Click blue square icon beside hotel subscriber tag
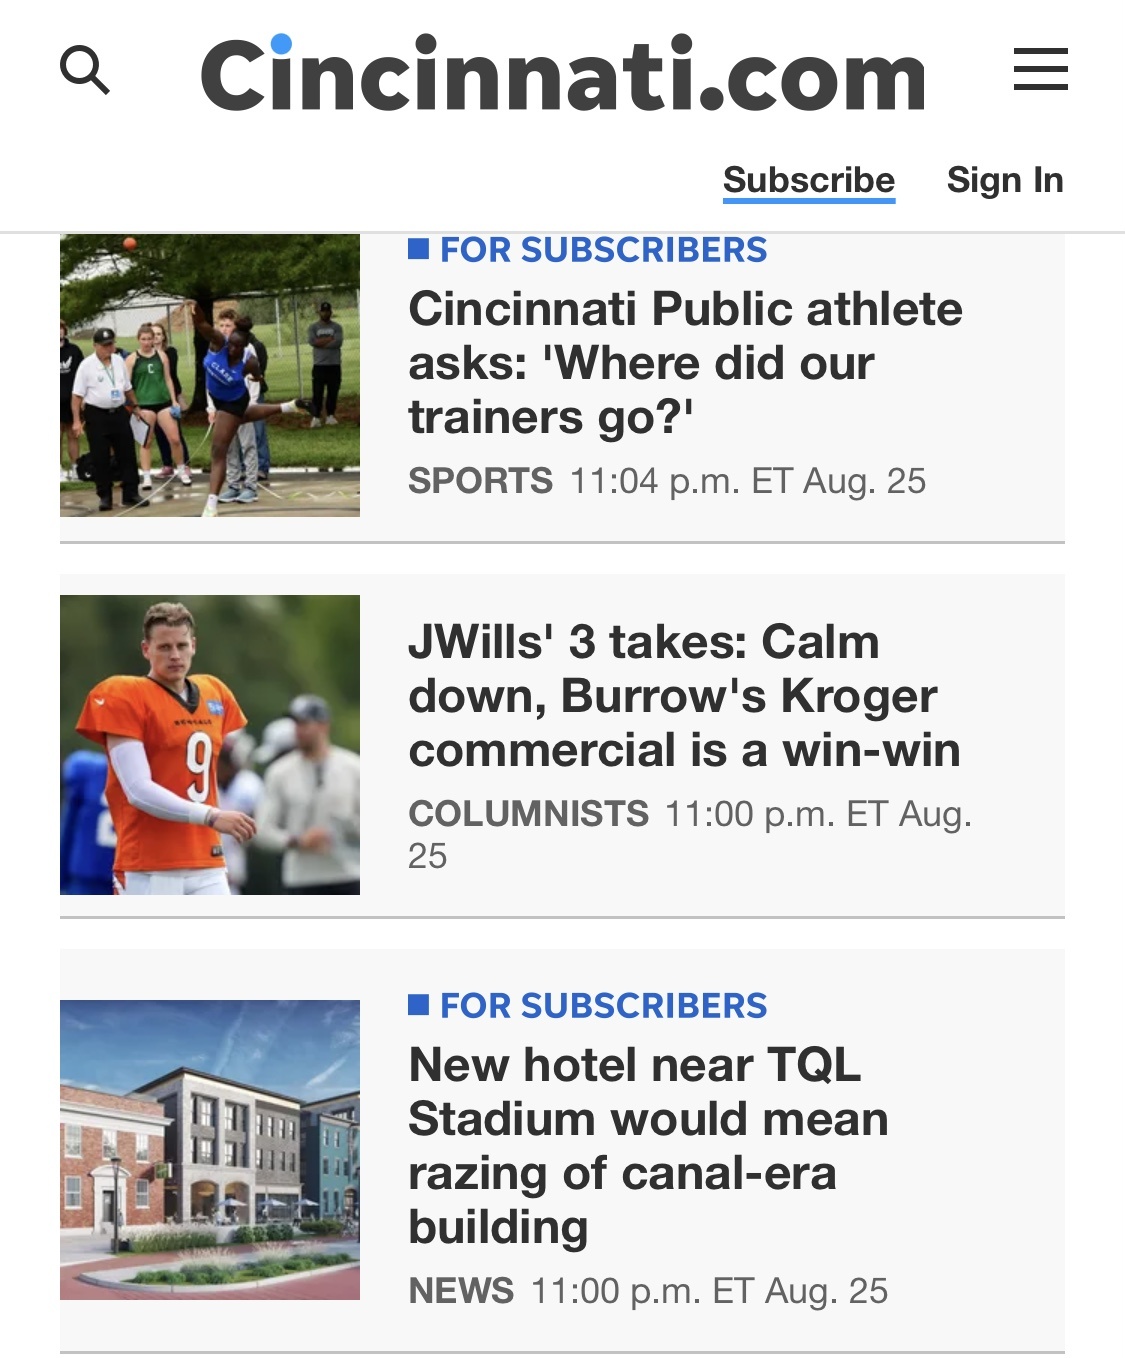The image size is (1125, 1358). click(419, 1005)
